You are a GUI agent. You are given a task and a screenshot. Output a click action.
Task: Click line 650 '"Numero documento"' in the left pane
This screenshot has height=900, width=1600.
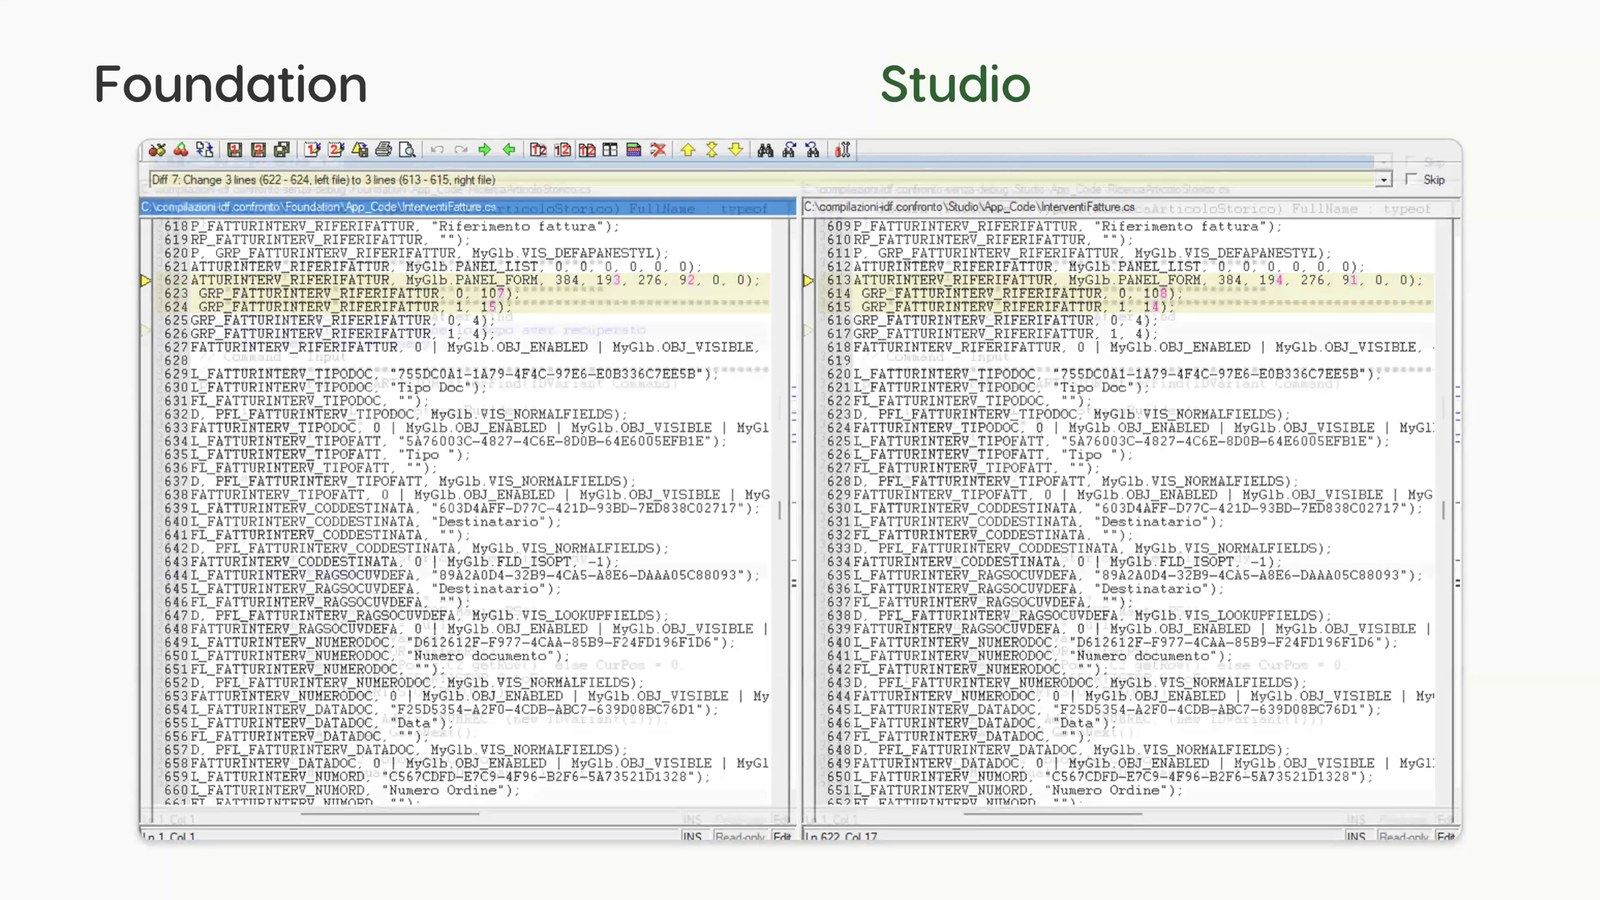(484, 656)
